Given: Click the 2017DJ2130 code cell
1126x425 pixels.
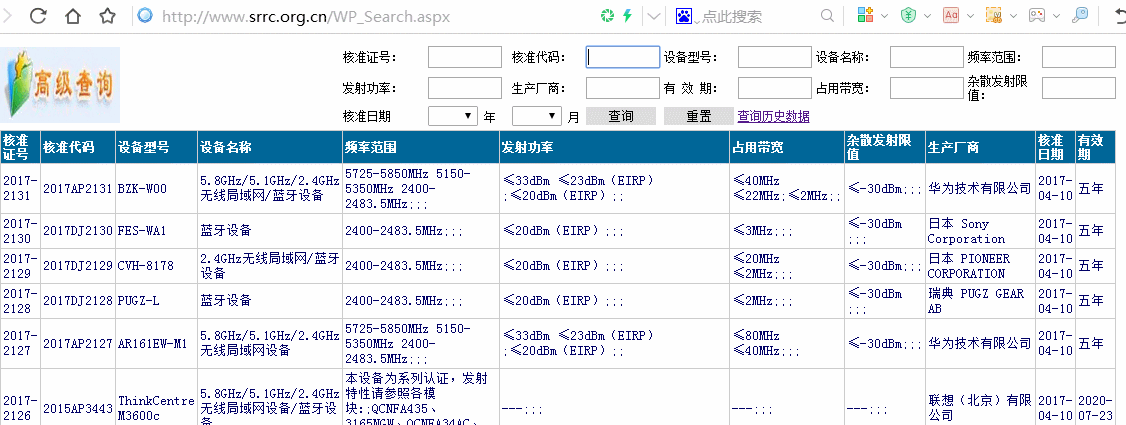Looking at the screenshot, I should pos(78,230).
